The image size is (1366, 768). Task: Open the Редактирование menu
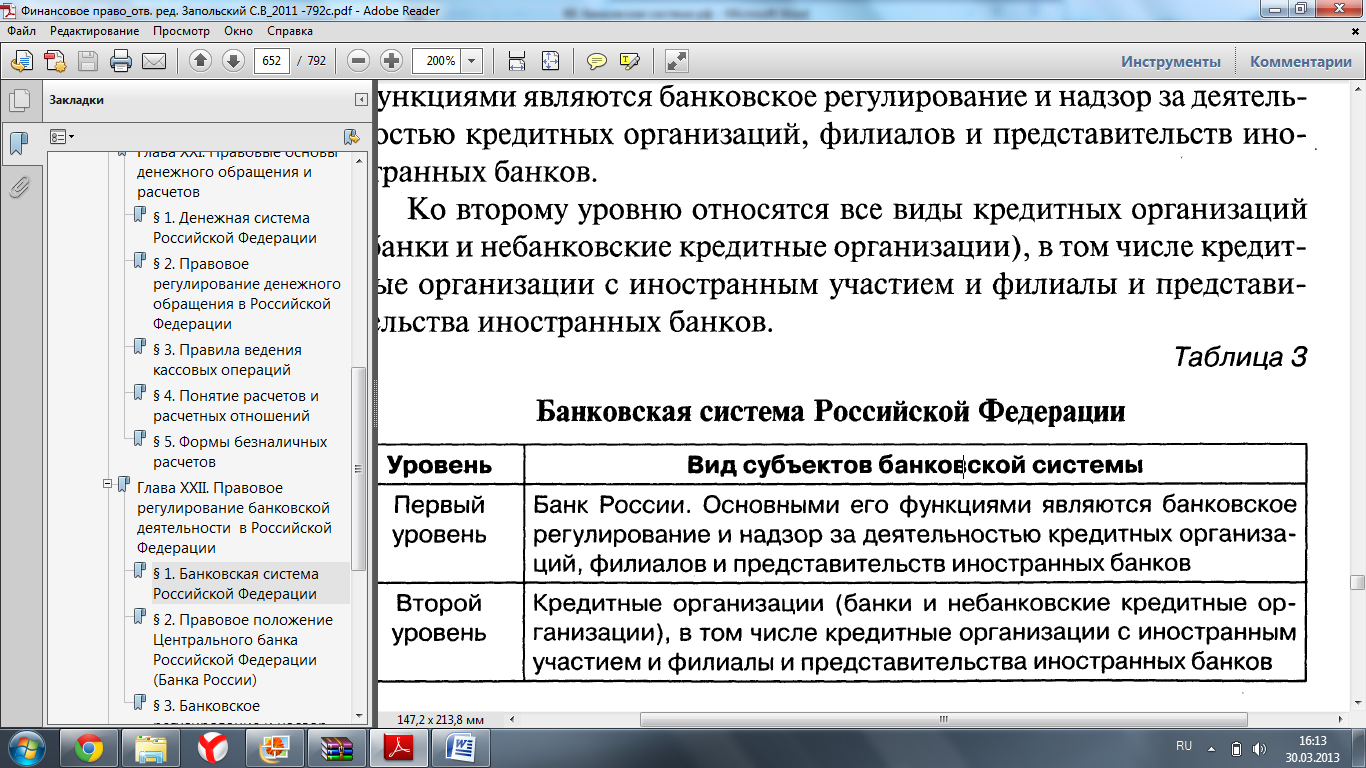[x=92, y=31]
